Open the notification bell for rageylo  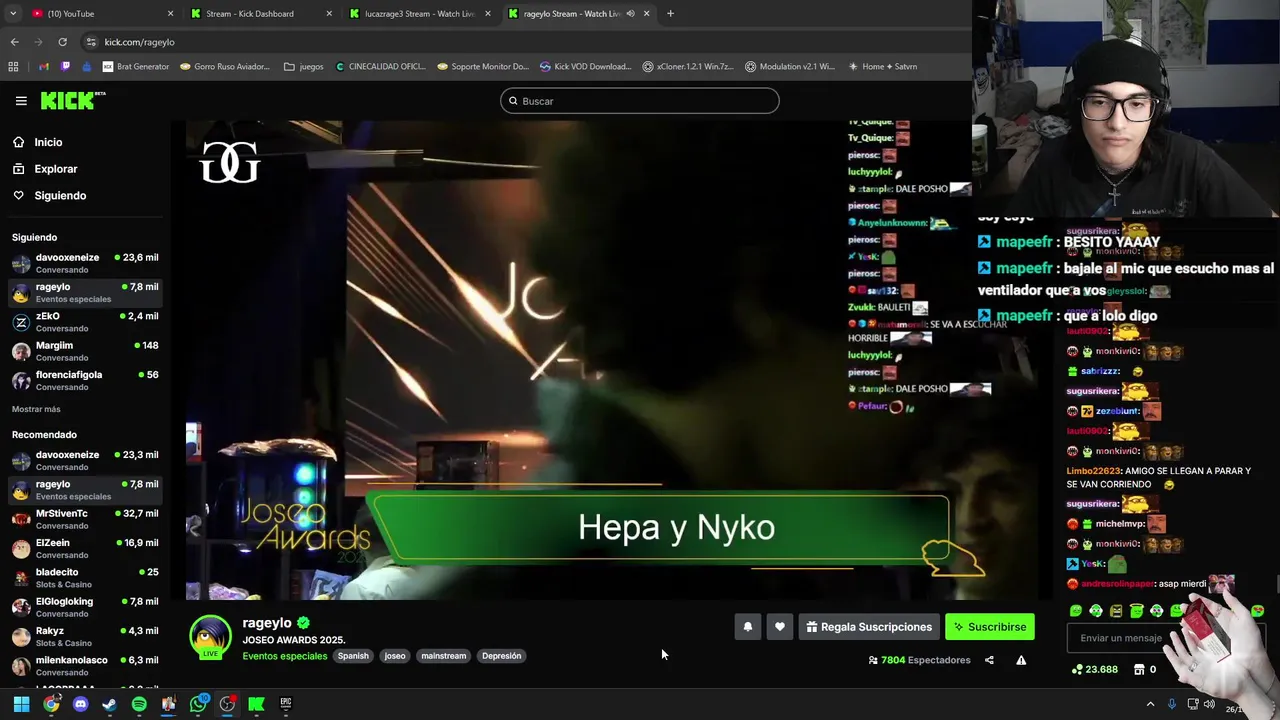[747, 627]
